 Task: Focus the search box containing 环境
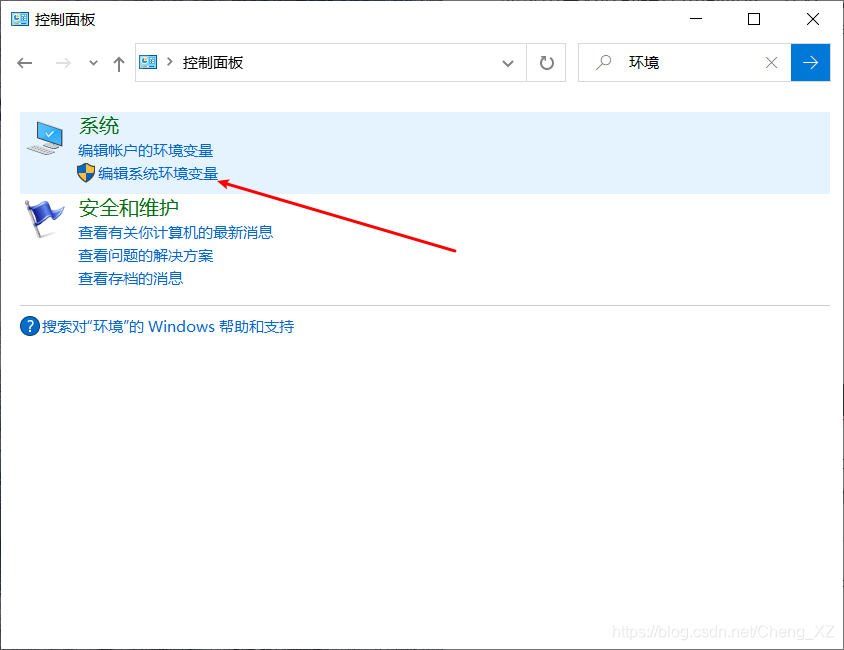pyautogui.click(x=685, y=62)
